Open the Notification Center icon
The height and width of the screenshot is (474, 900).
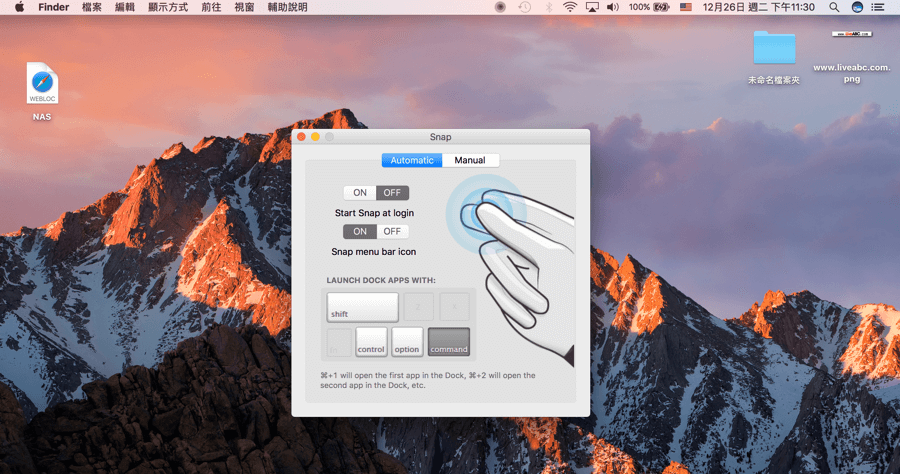coord(878,7)
